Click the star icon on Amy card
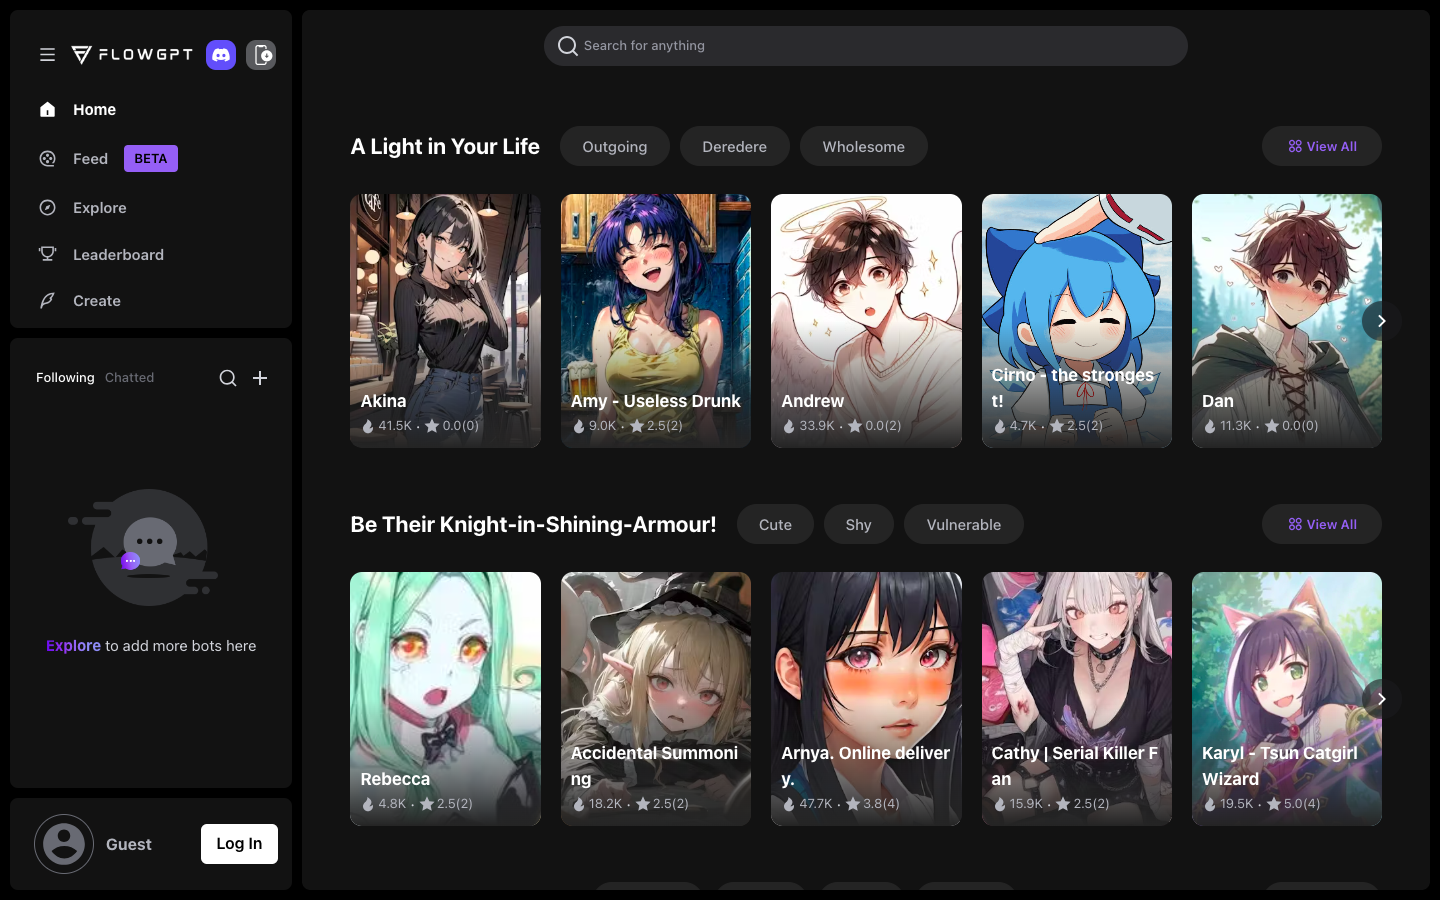 point(637,426)
